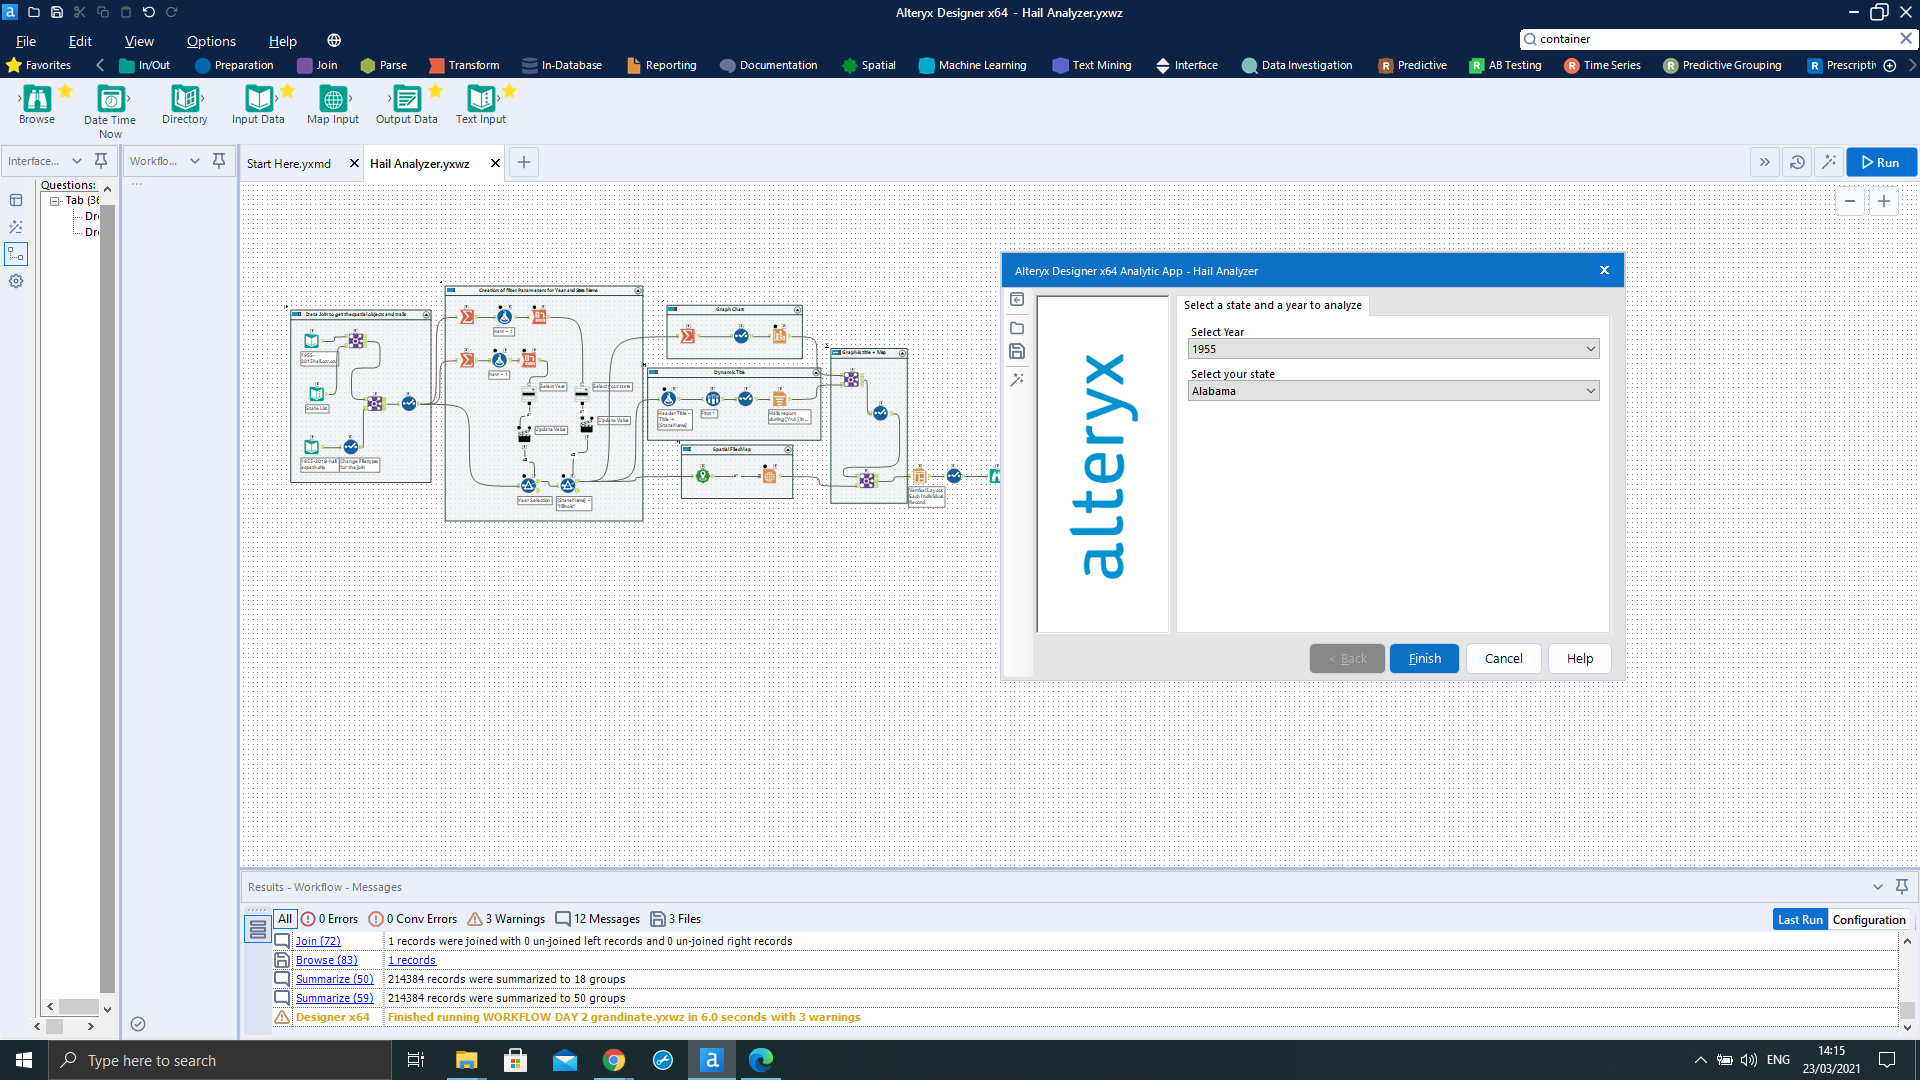
Task: Choose the Input Data tool
Action: coord(259,105)
